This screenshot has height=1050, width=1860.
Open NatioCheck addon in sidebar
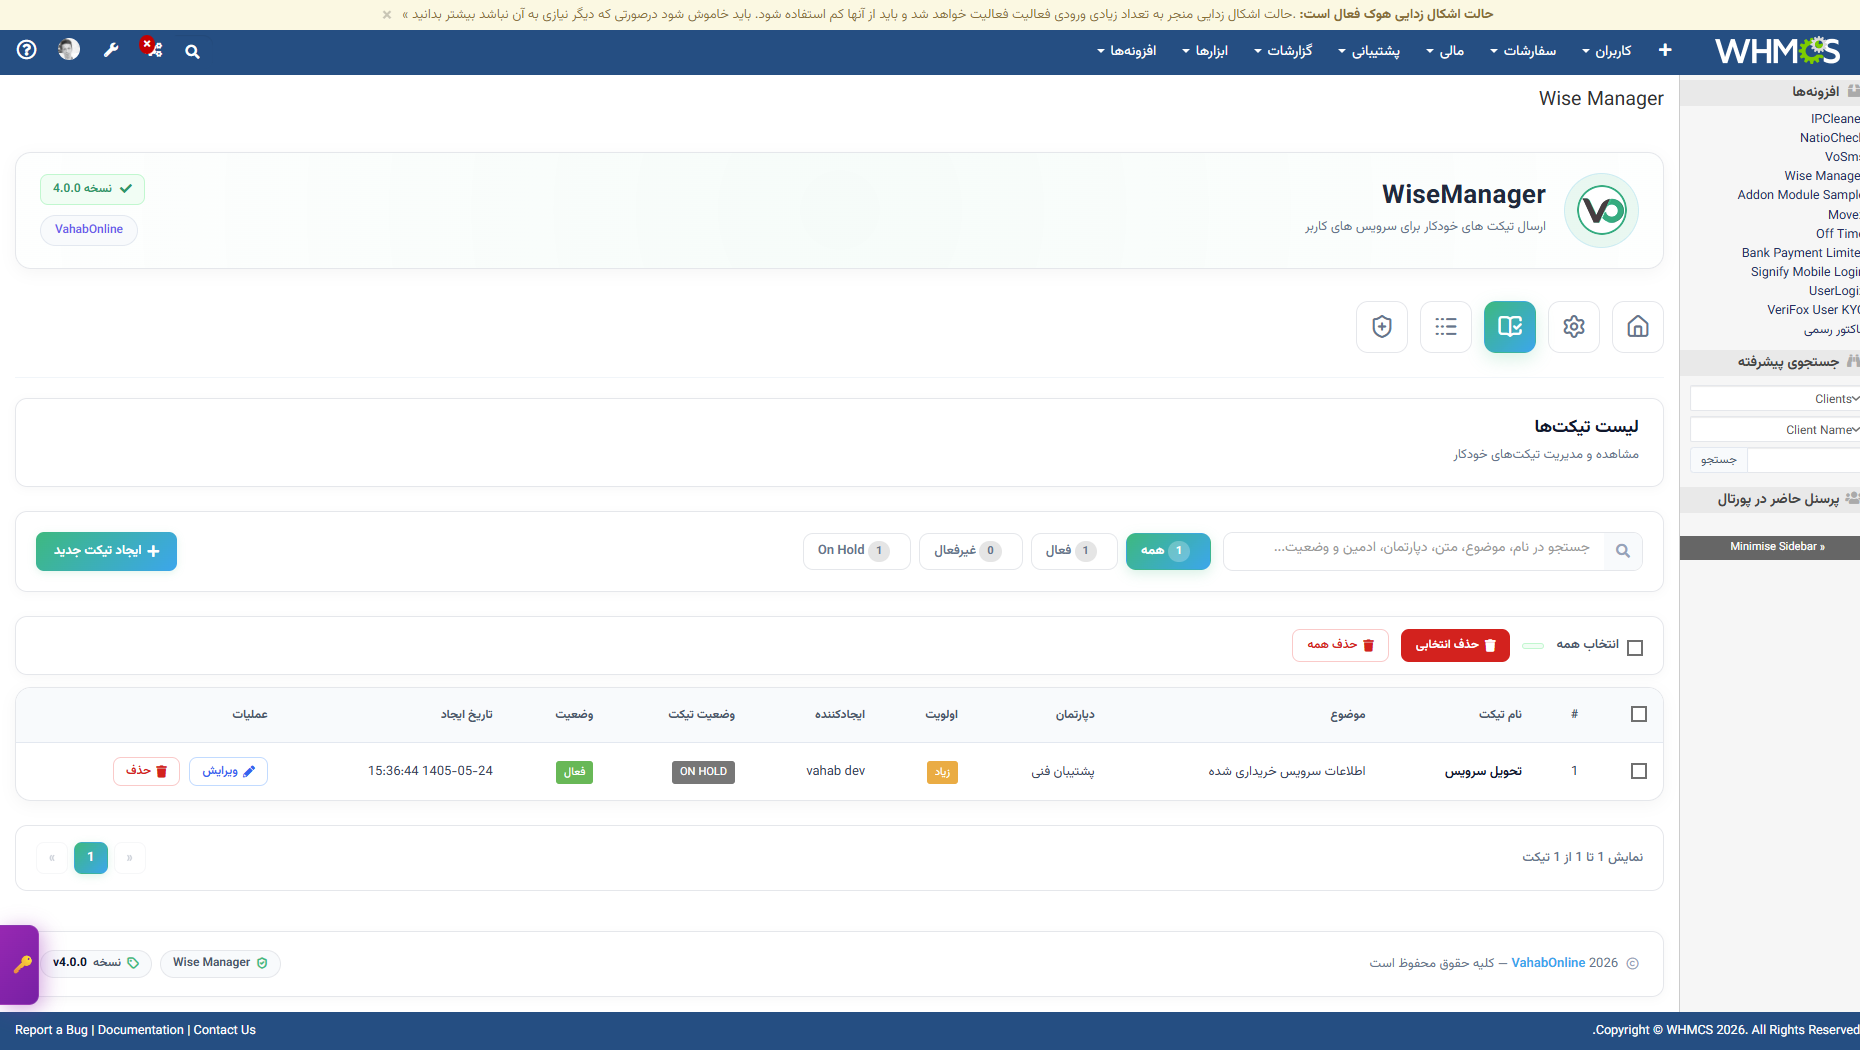1830,138
